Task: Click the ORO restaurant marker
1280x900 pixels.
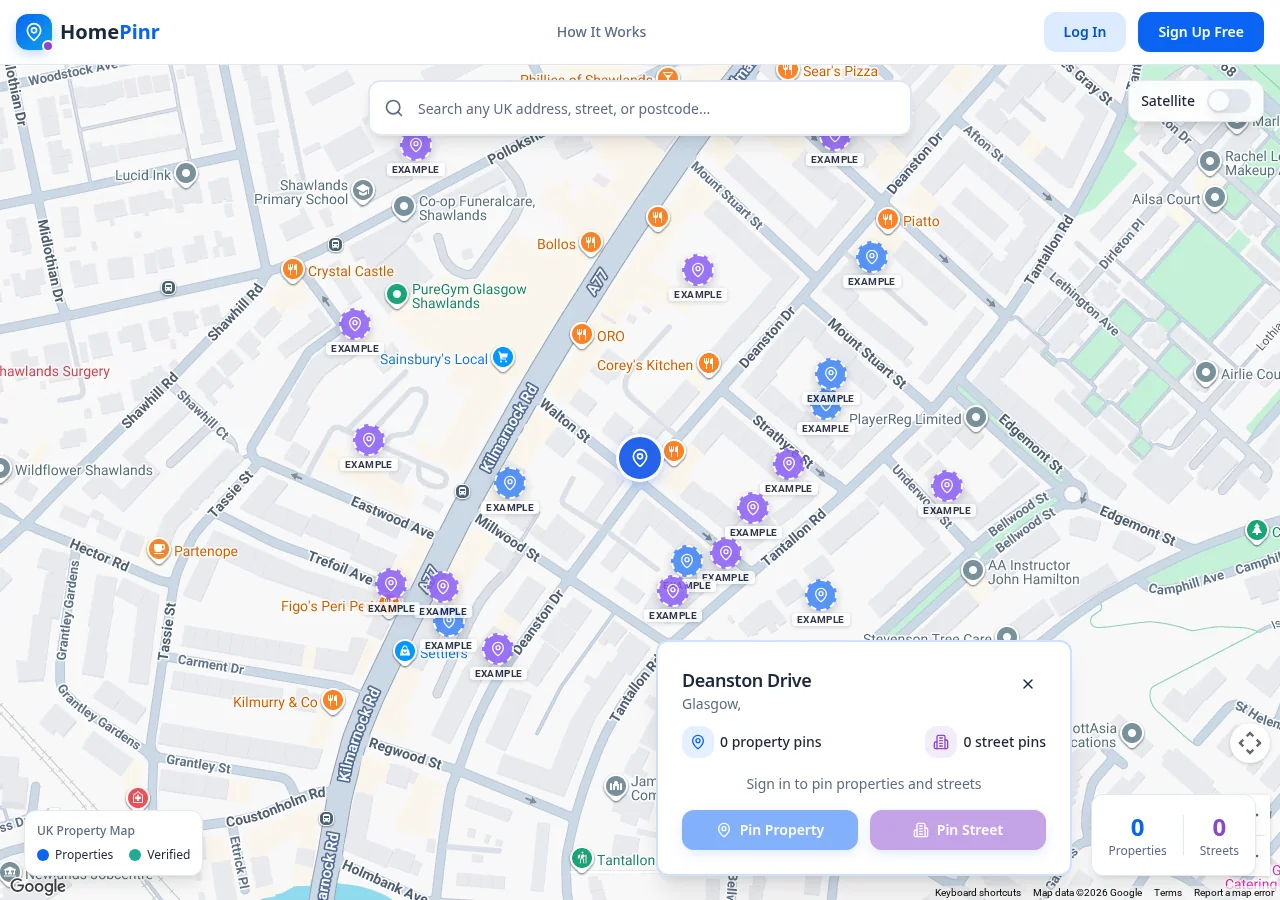Action: click(581, 334)
